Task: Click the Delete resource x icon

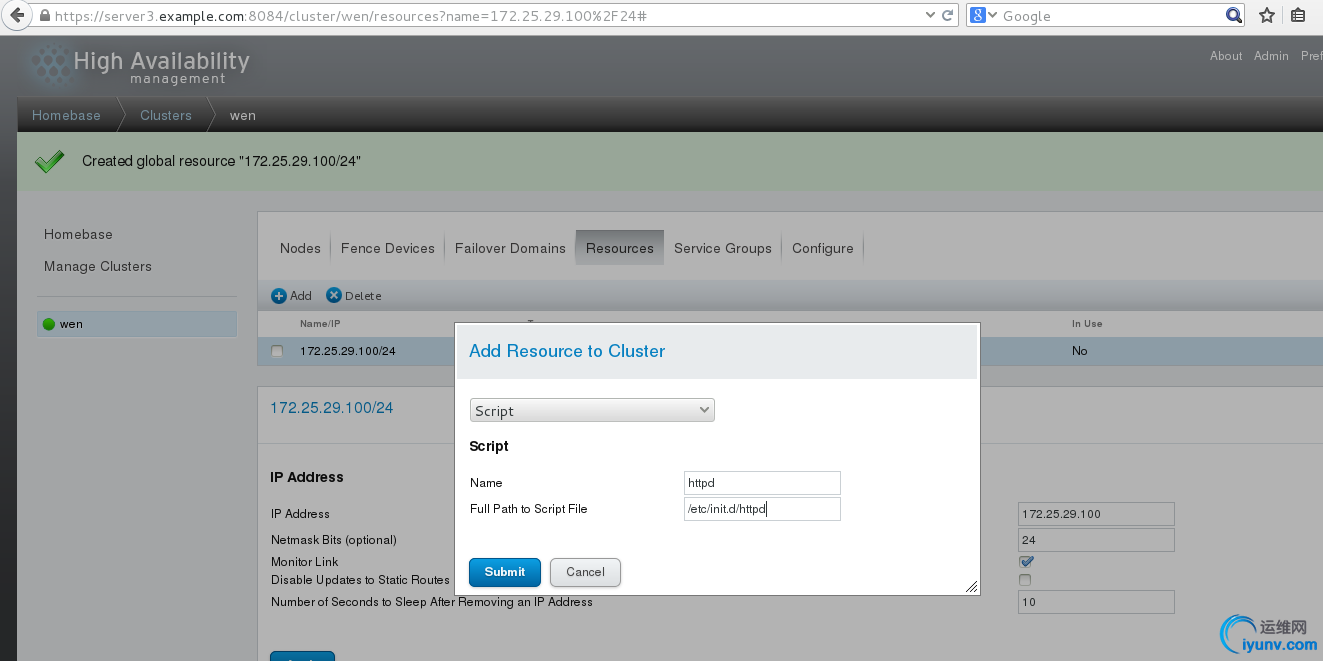Action: (x=334, y=296)
